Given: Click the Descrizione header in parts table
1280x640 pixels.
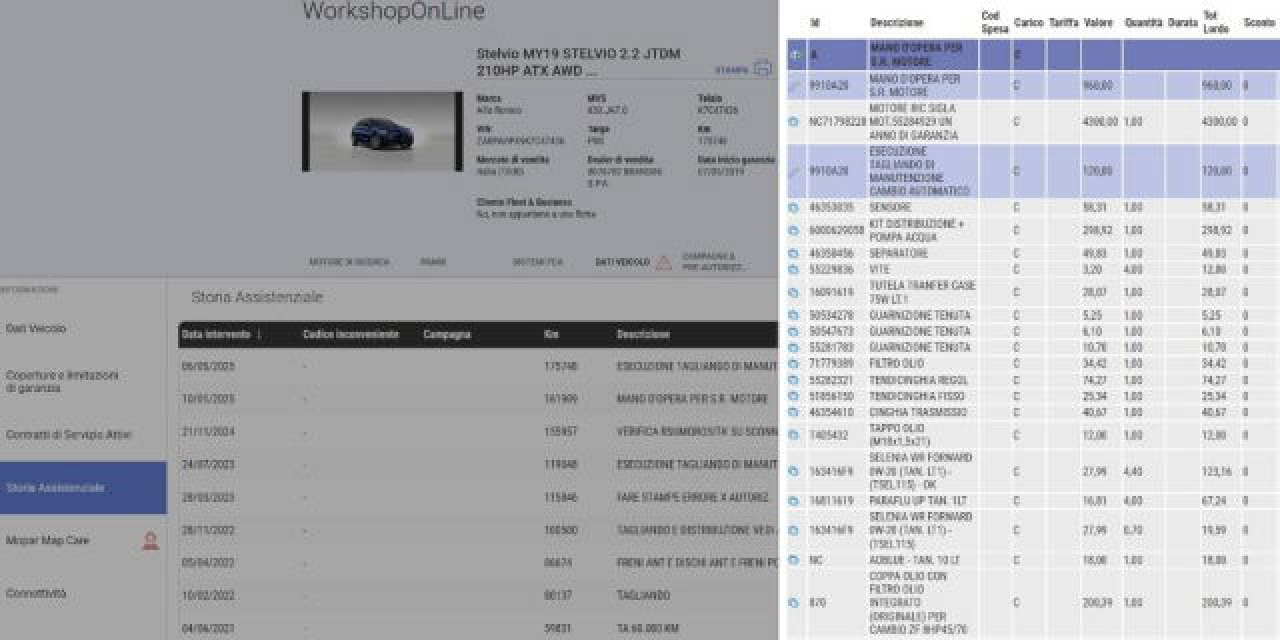Looking at the screenshot, I should (x=897, y=22).
